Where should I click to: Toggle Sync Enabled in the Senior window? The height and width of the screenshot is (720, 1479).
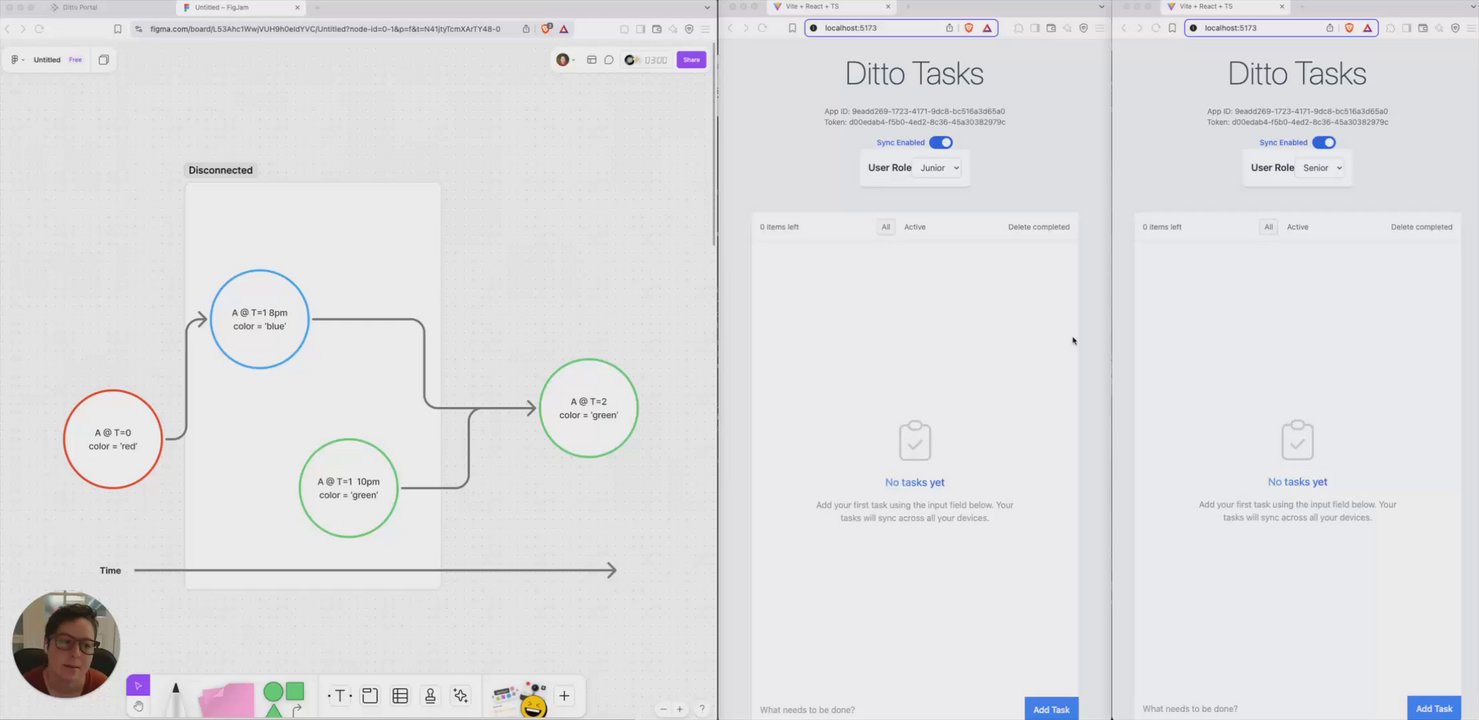1324,143
